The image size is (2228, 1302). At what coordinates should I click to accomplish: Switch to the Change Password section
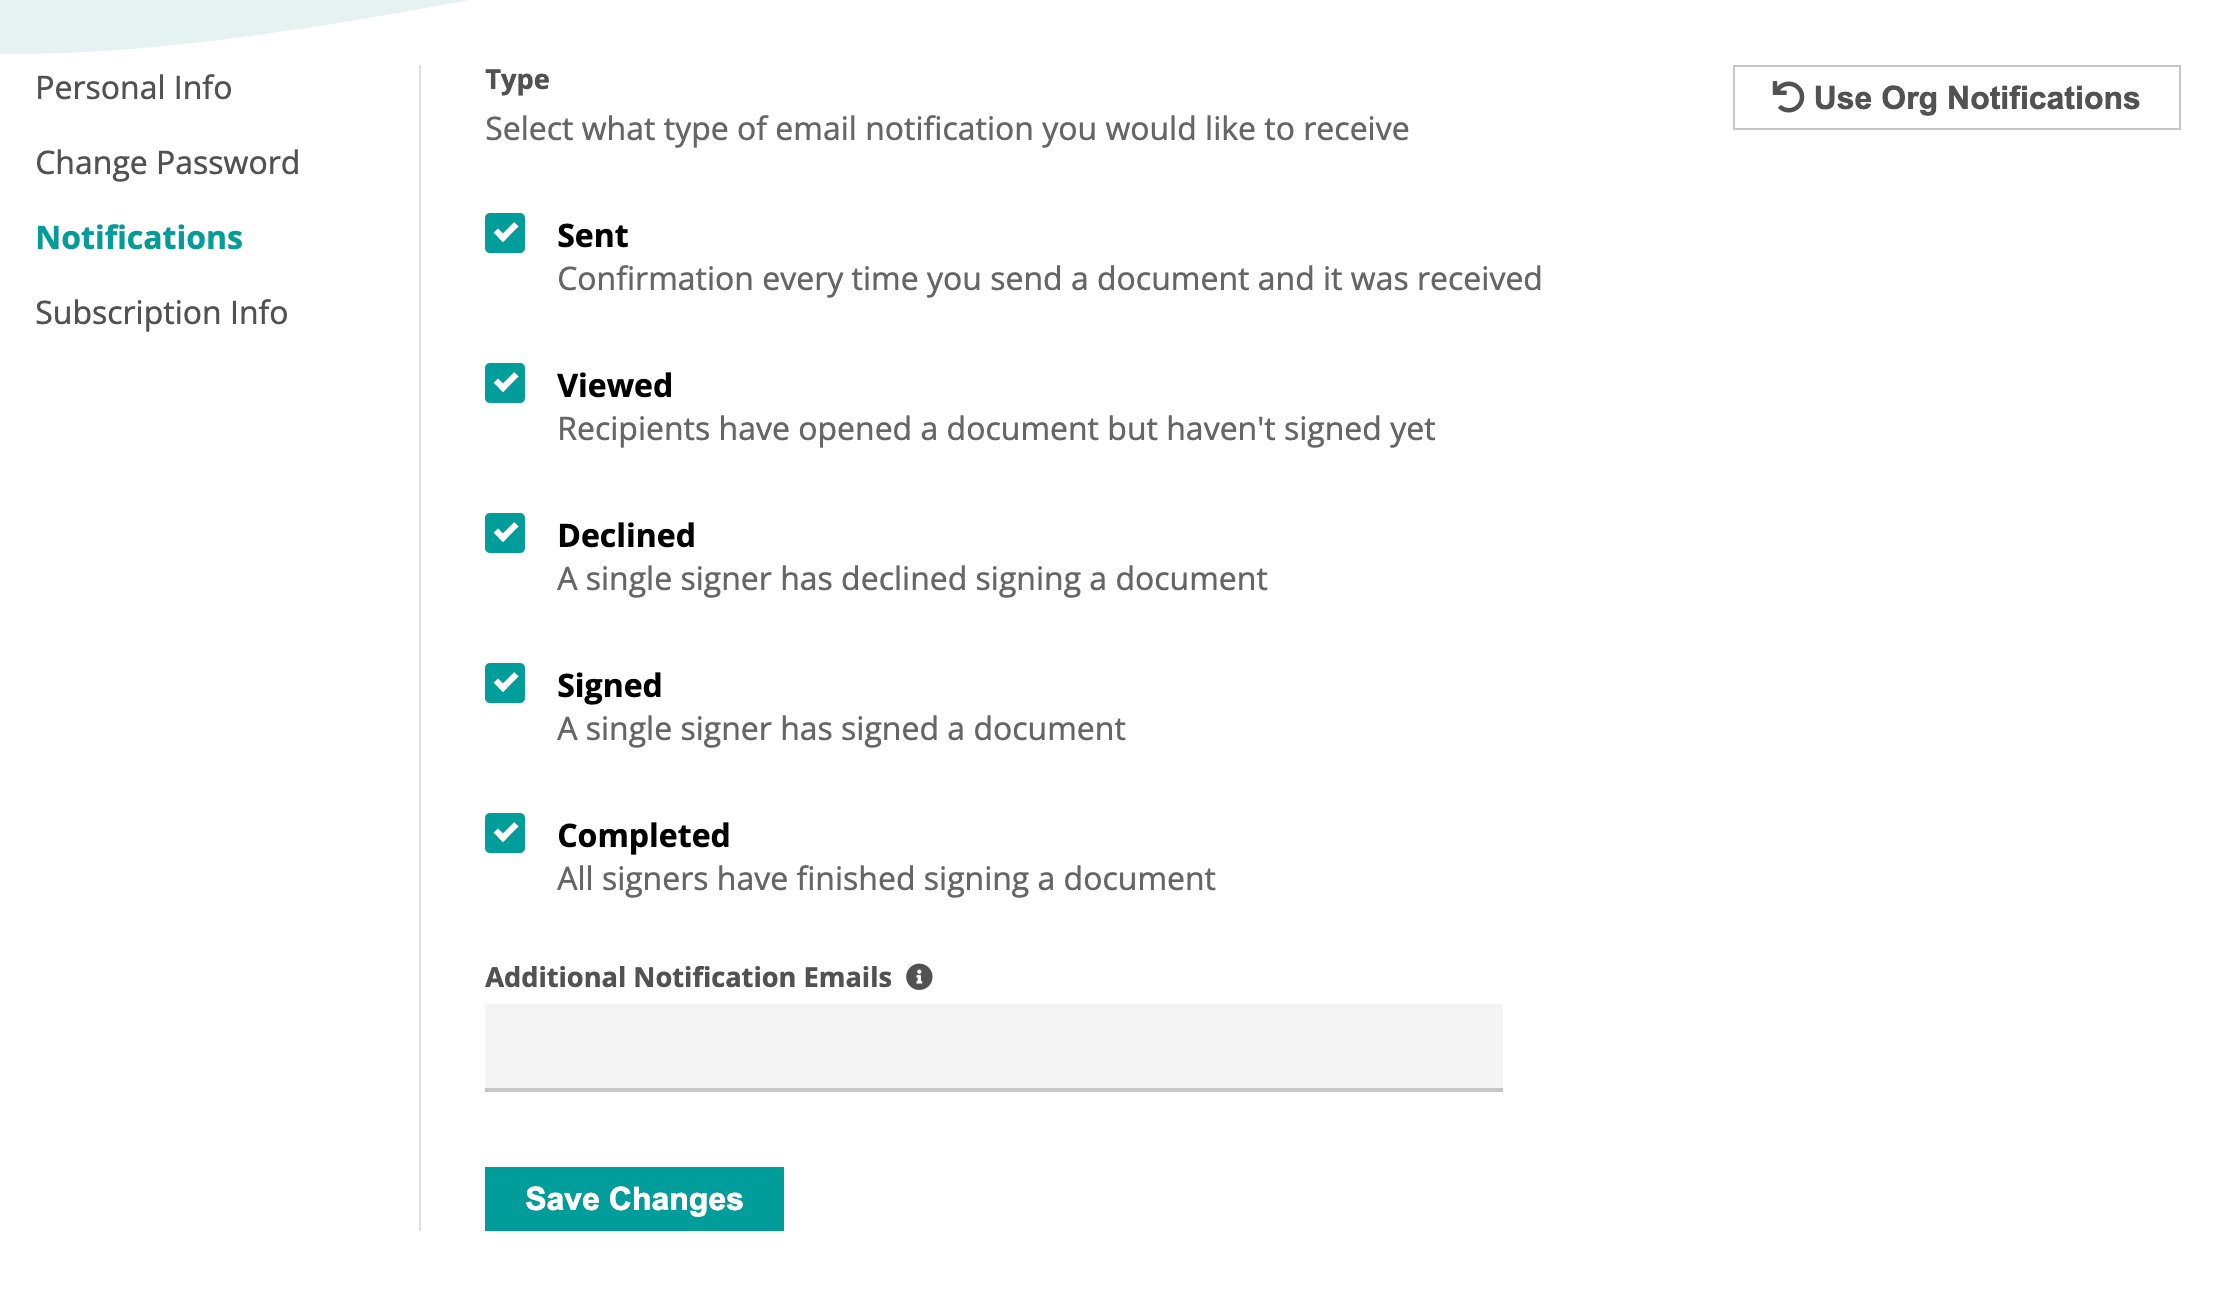click(x=167, y=162)
